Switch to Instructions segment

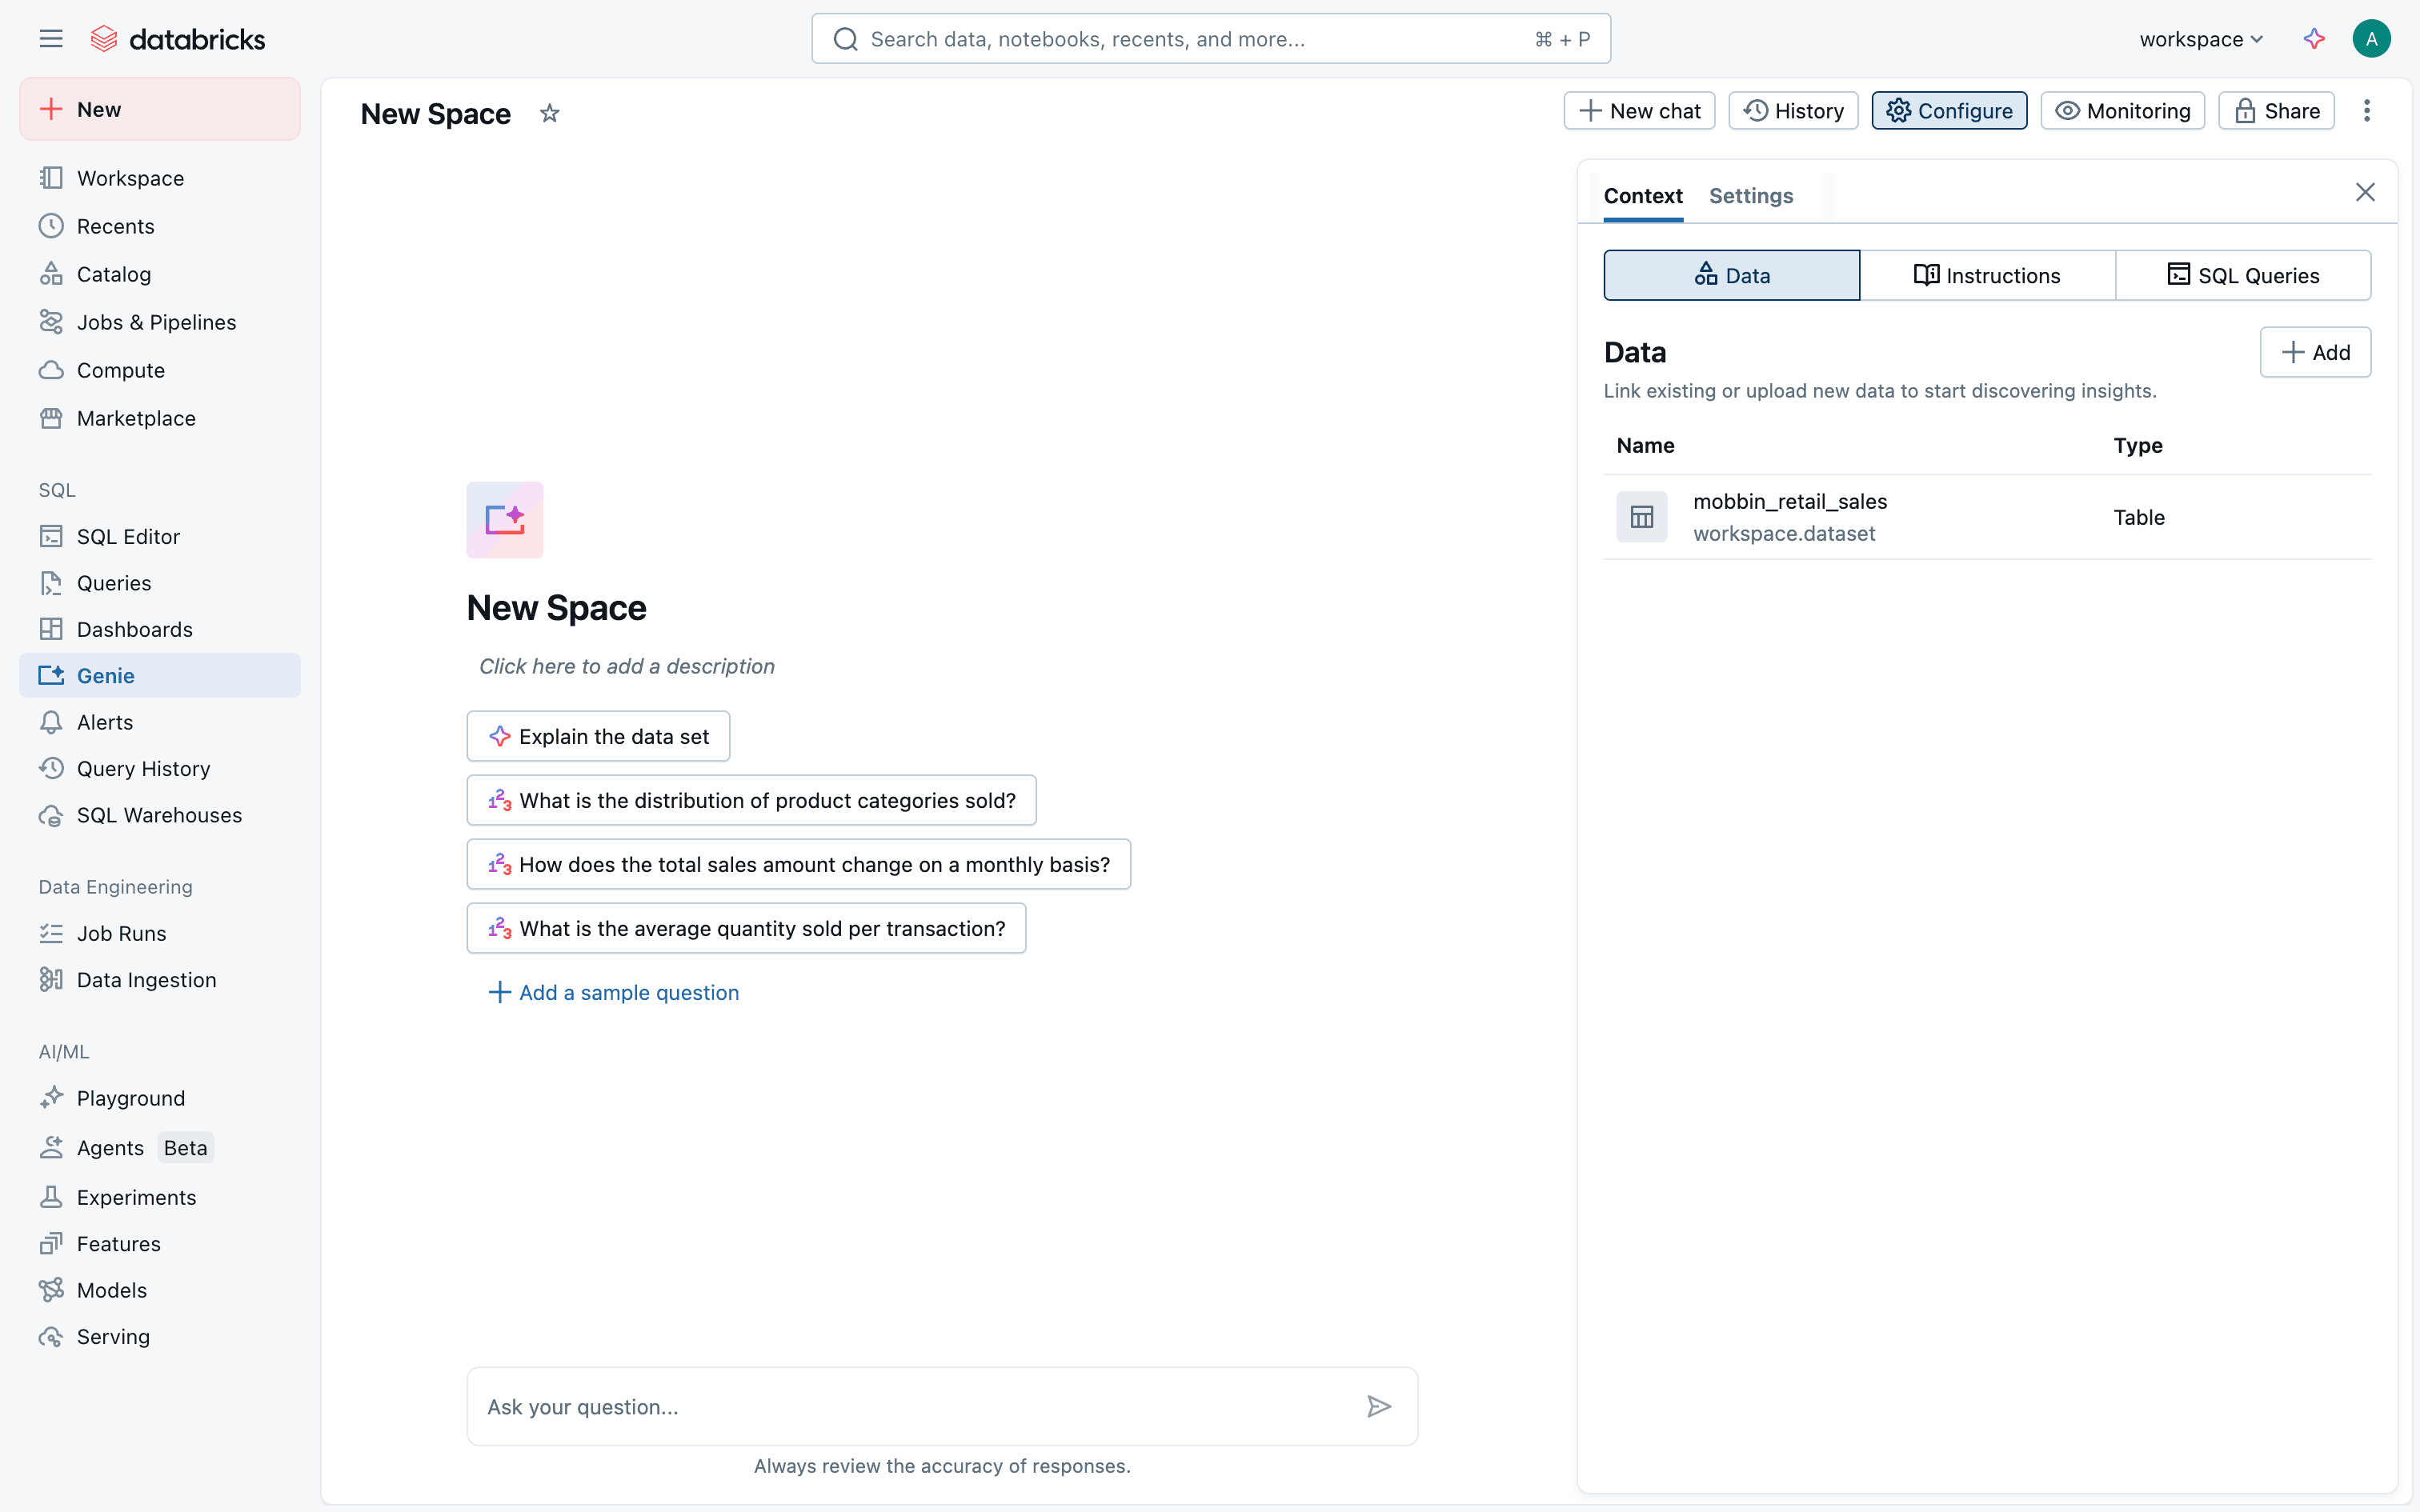tap(1986, 275)
